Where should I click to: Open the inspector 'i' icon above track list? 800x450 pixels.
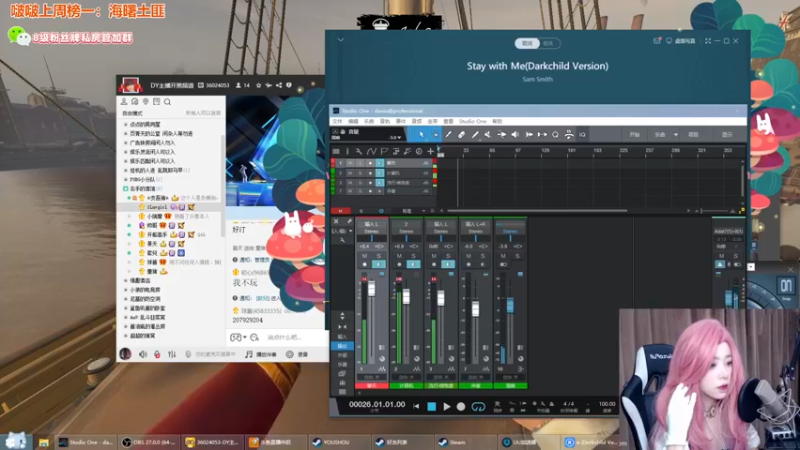pos(347,152)
